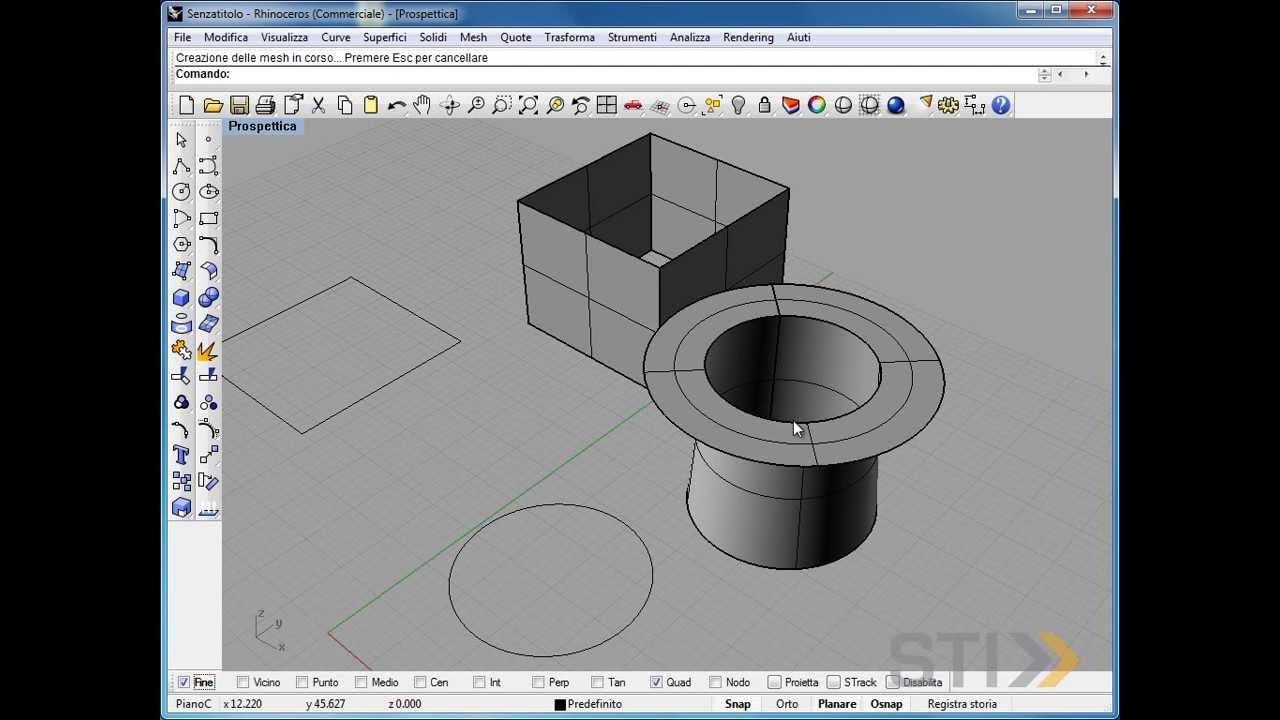Undo last action arrow icon
Viewport: 1280px width, 720px height.
tap(397, 105)
